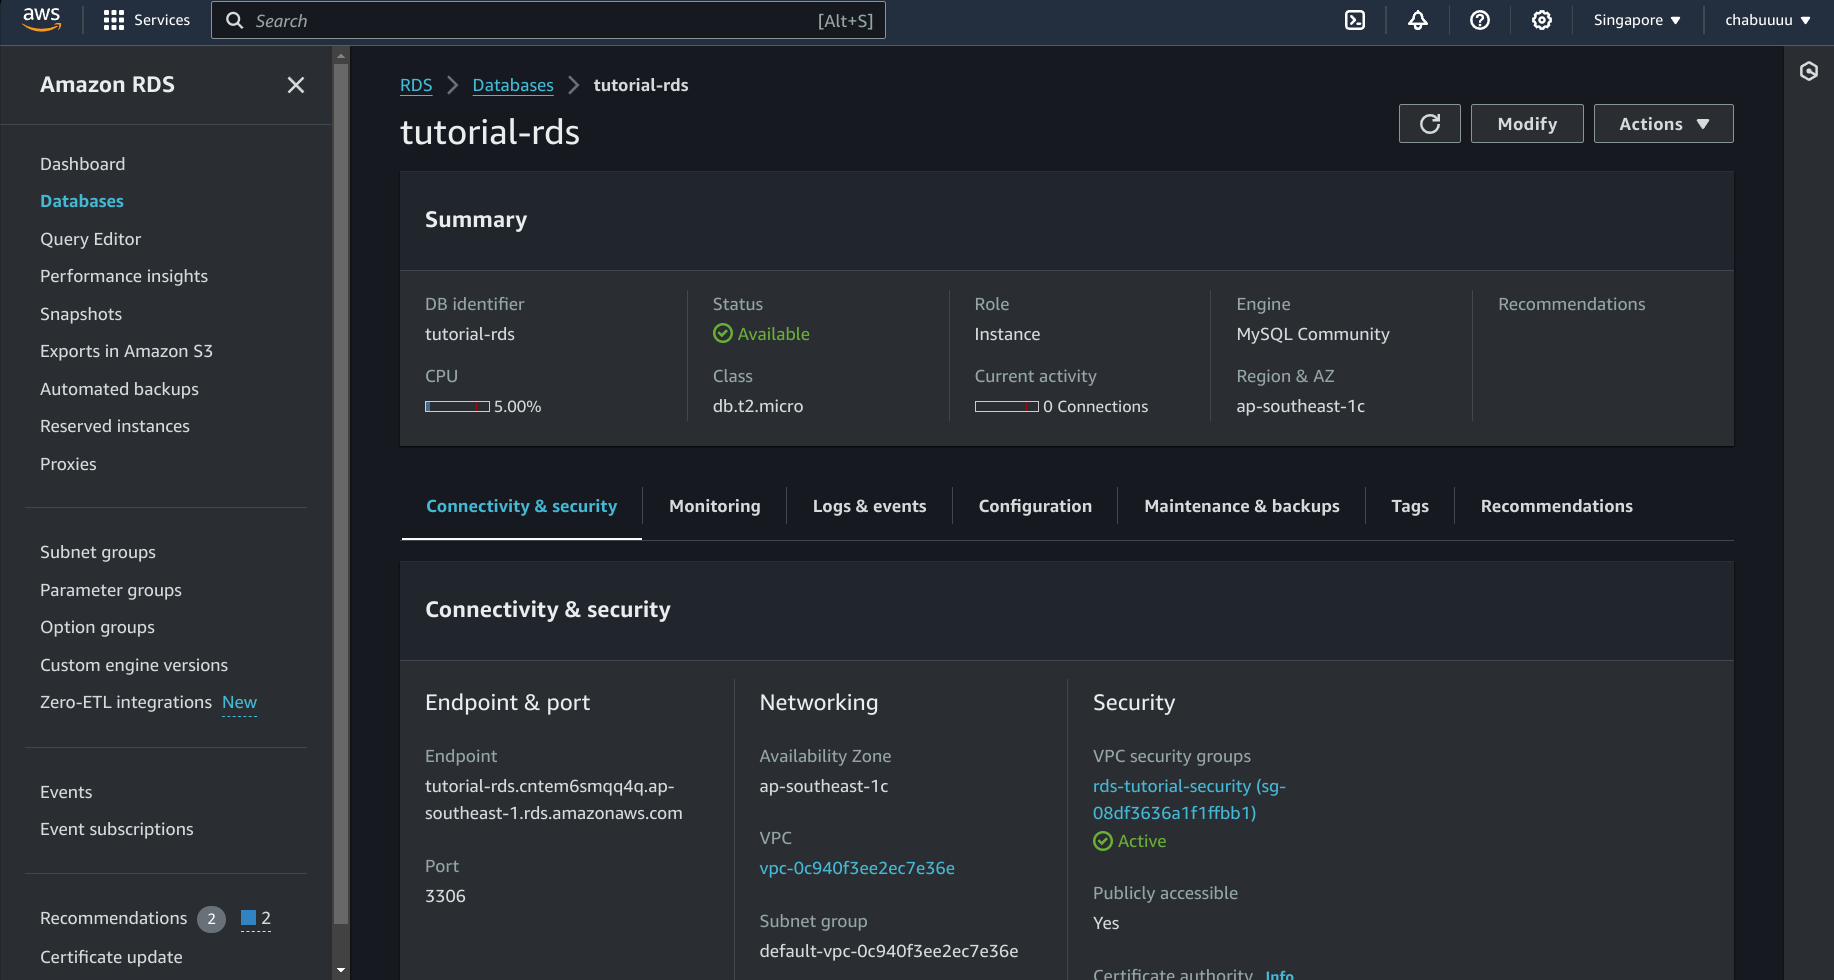This screenshot has height=980, width=1834.
Task: Open the notifications bell icon
Action: [x=1418, y=20]
